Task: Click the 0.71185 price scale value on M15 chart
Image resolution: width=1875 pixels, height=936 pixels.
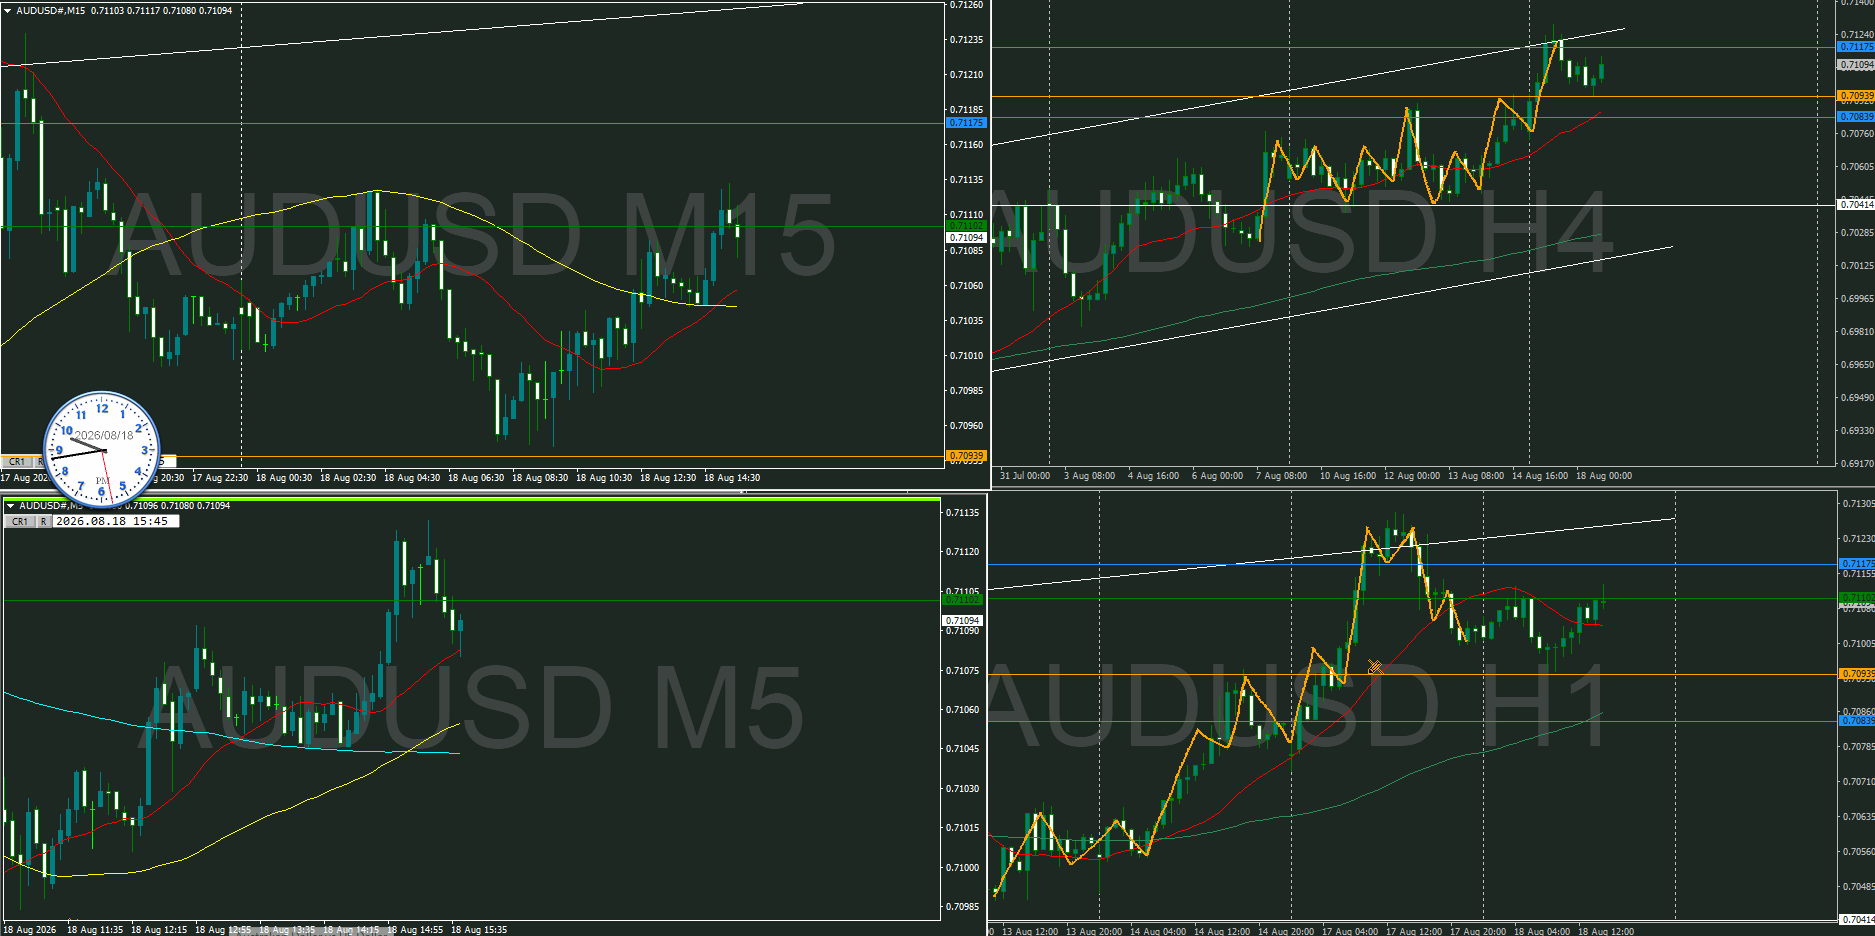Action: click(x=966, y=110)
